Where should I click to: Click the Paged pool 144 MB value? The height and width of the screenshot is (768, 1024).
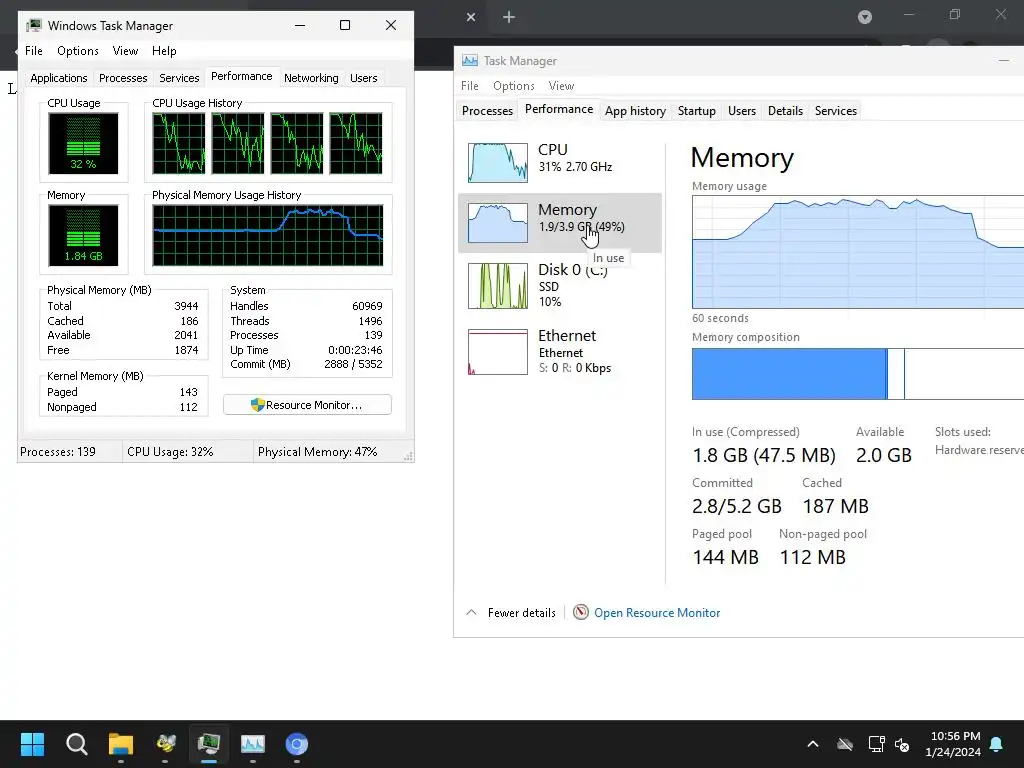click(x=726, y=557)
